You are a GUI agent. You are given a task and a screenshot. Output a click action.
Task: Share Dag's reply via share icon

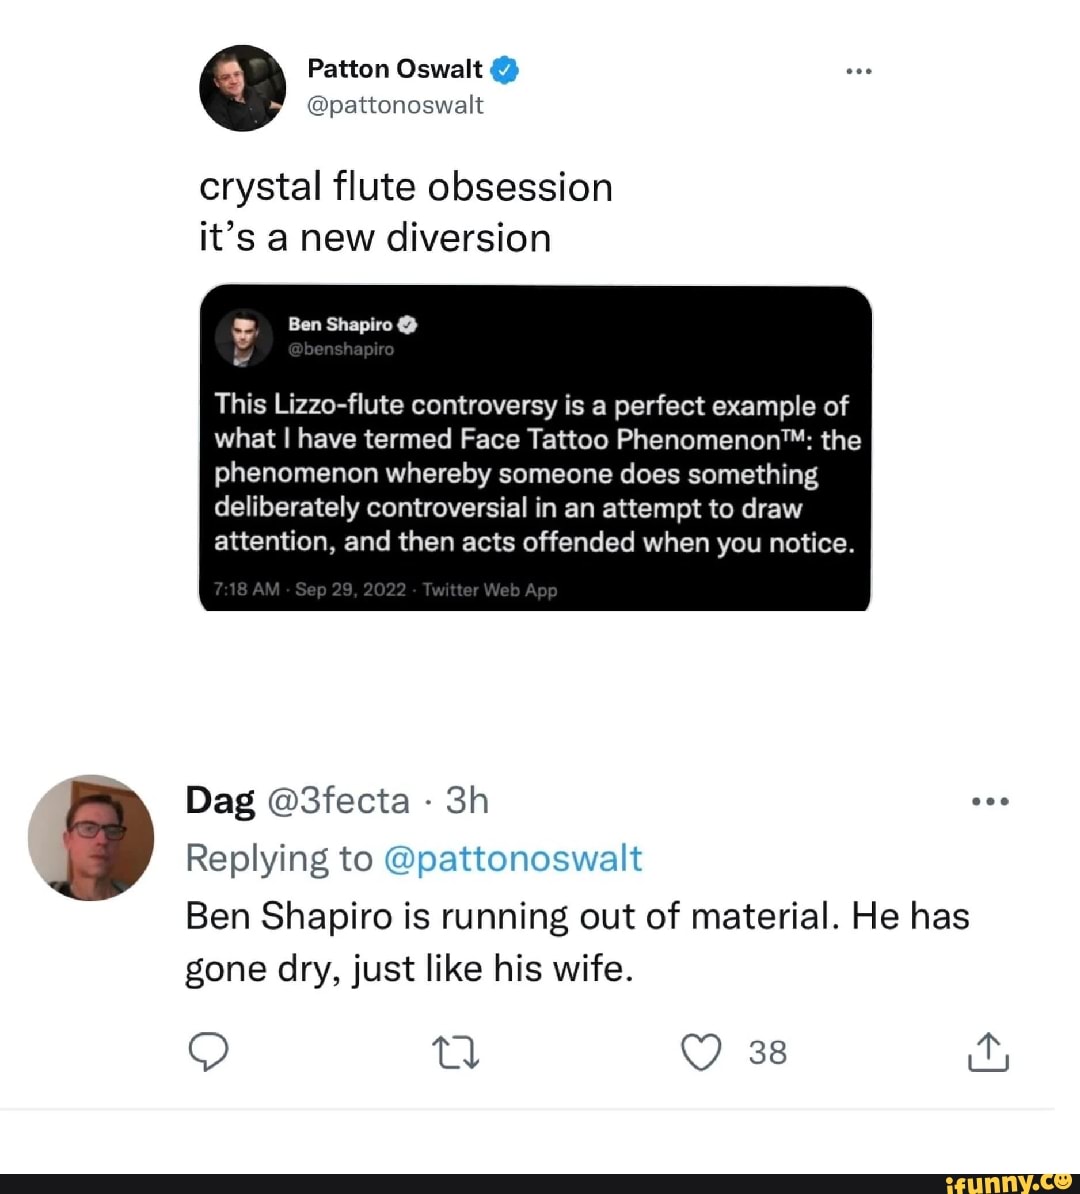coord(988,1052)
